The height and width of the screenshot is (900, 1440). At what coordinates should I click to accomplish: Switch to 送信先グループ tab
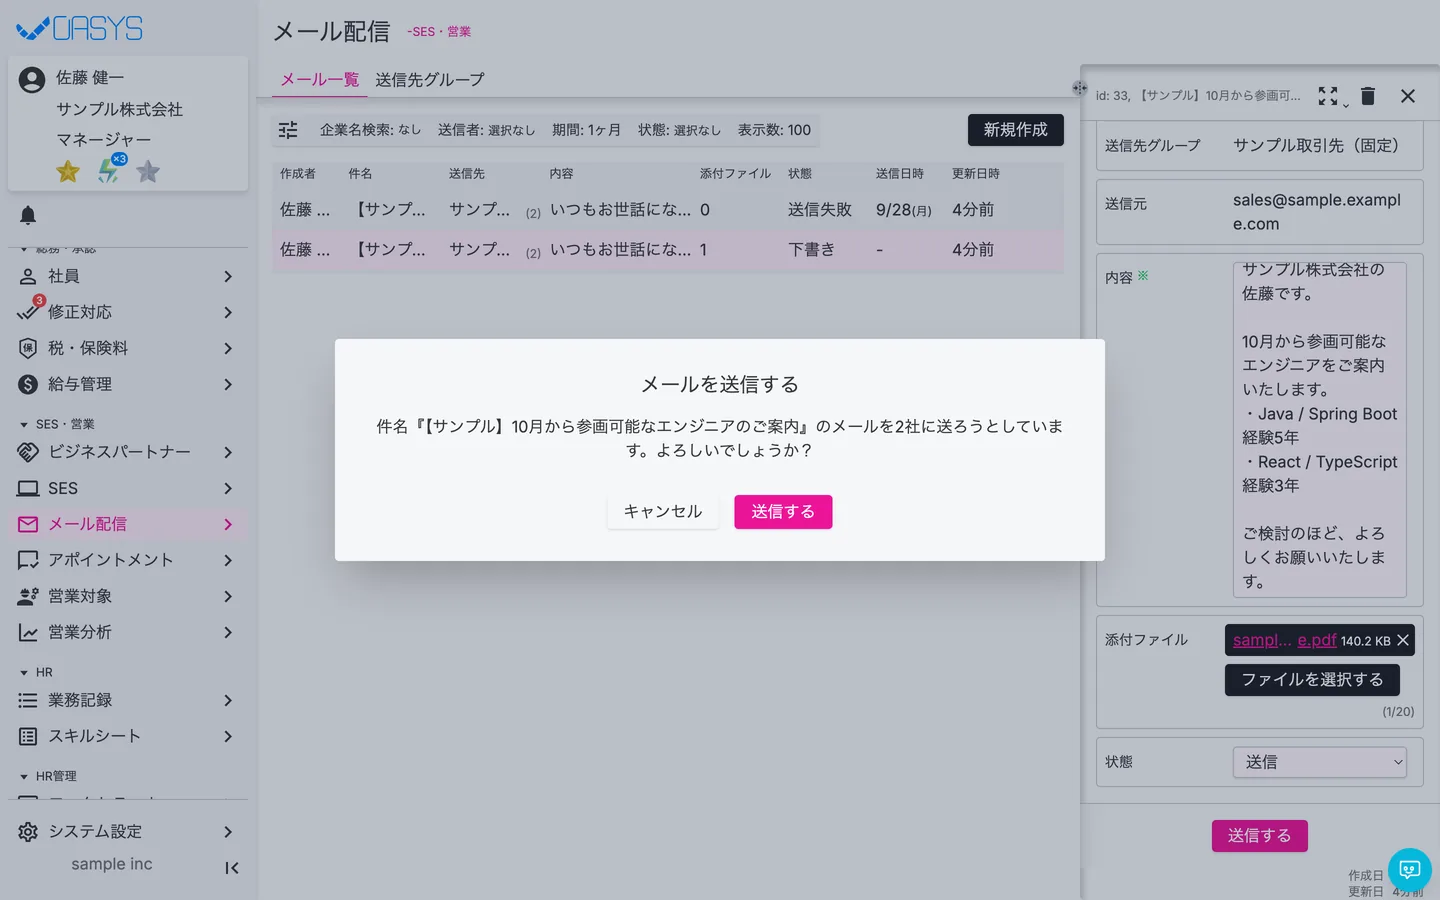pos(430,80)
